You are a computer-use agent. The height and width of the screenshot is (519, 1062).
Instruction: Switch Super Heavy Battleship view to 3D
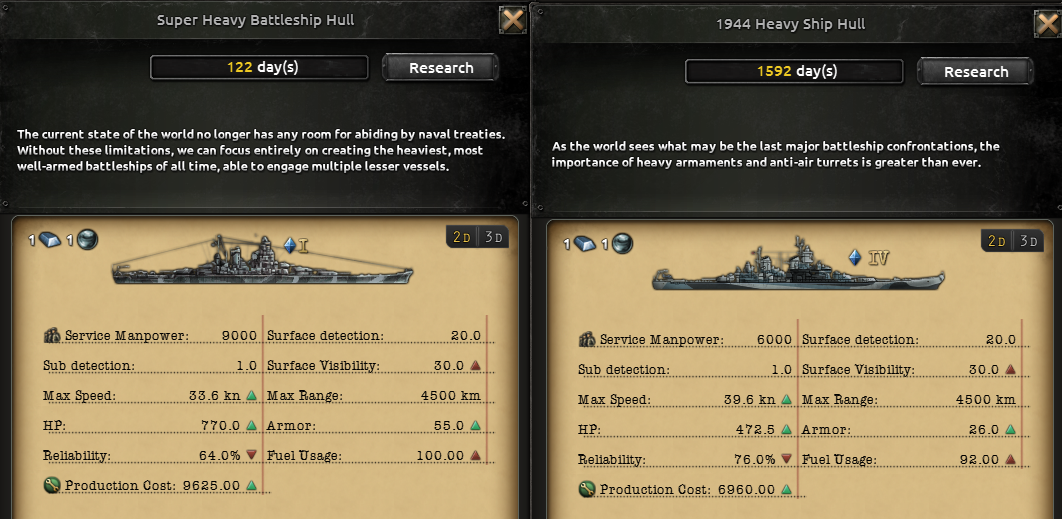(x=493, y=237)
